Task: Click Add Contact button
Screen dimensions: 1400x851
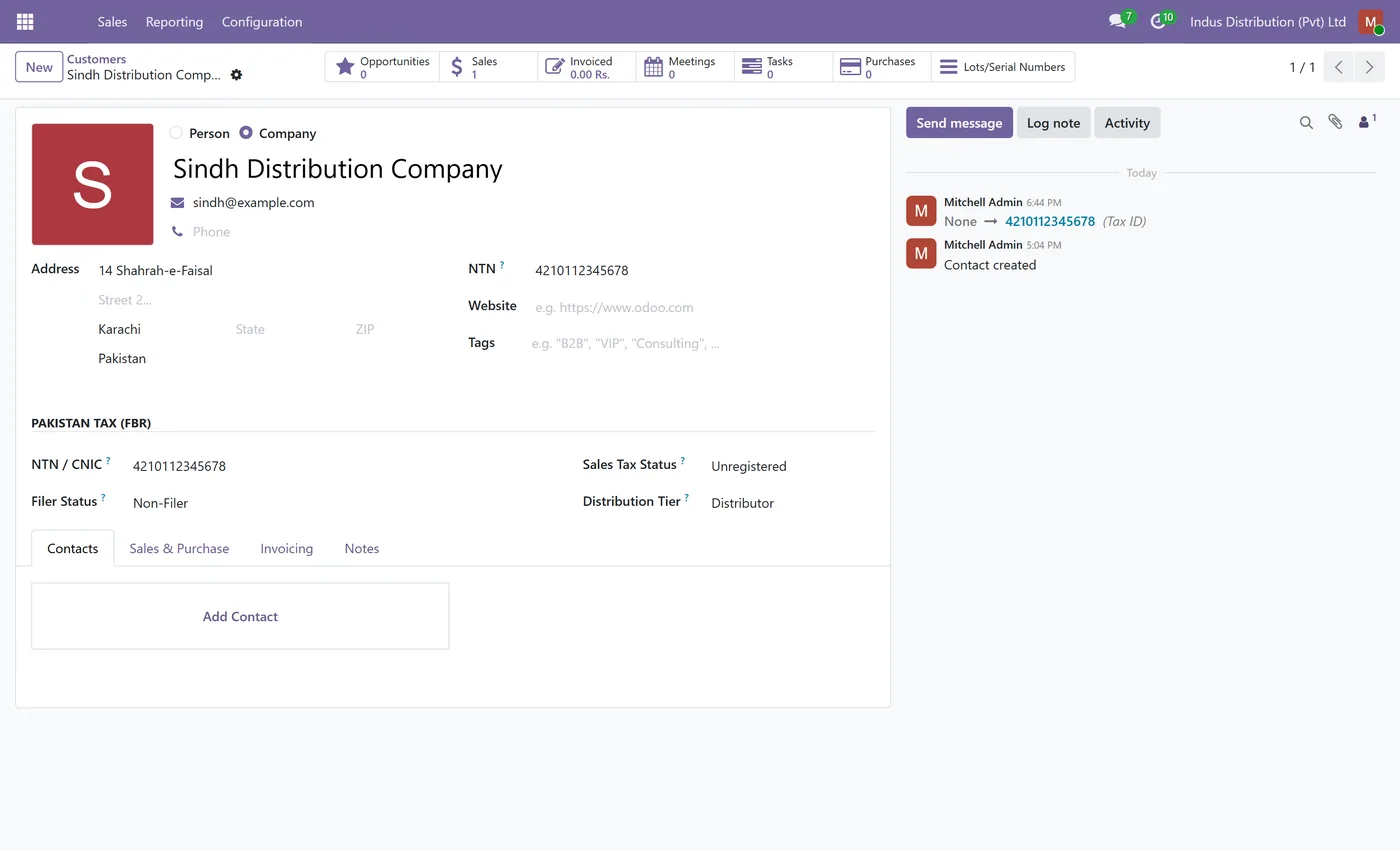Action: [240, 616]
